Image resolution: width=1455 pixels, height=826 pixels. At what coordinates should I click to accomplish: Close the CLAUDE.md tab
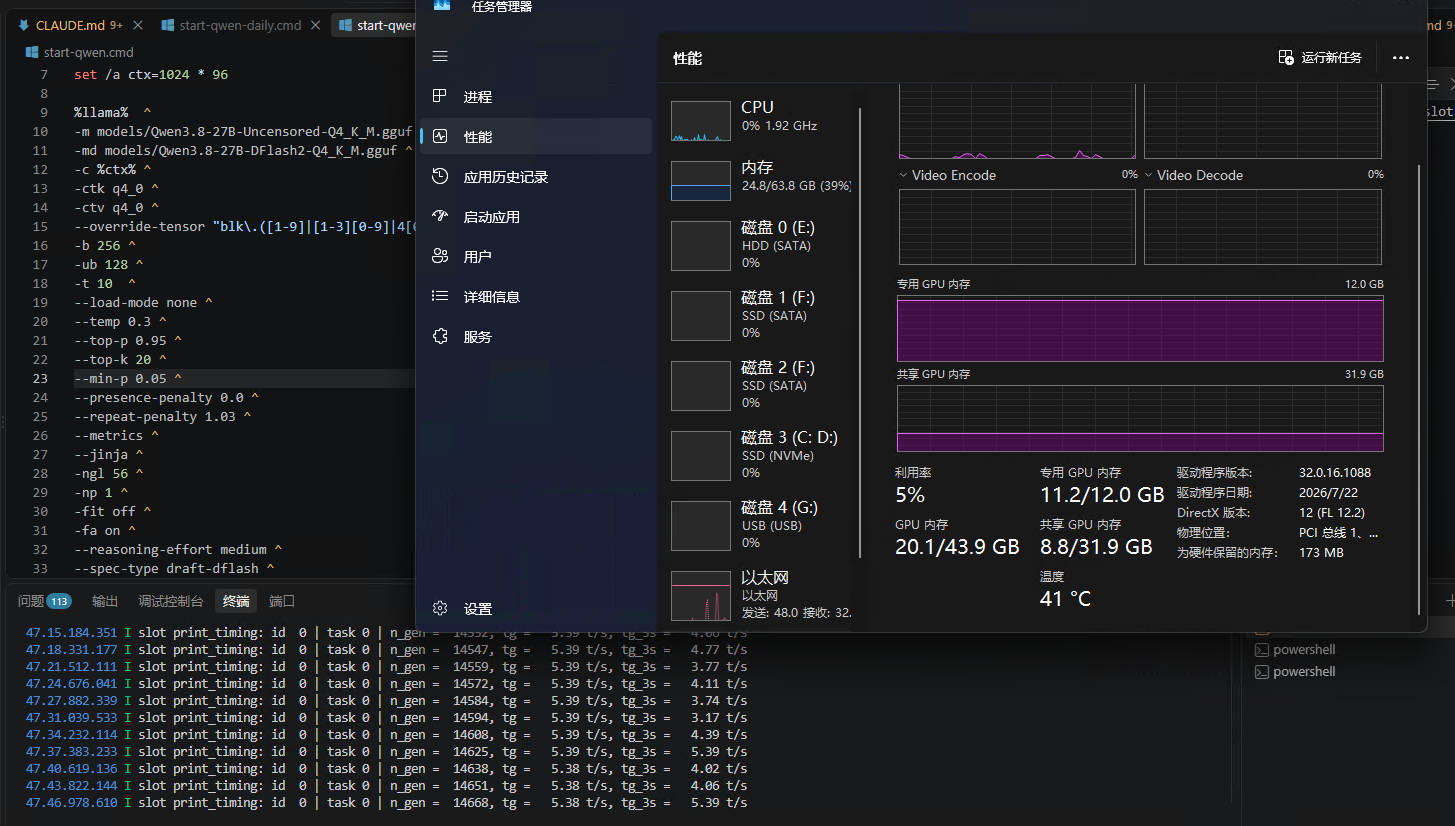(x=137, y=25)
